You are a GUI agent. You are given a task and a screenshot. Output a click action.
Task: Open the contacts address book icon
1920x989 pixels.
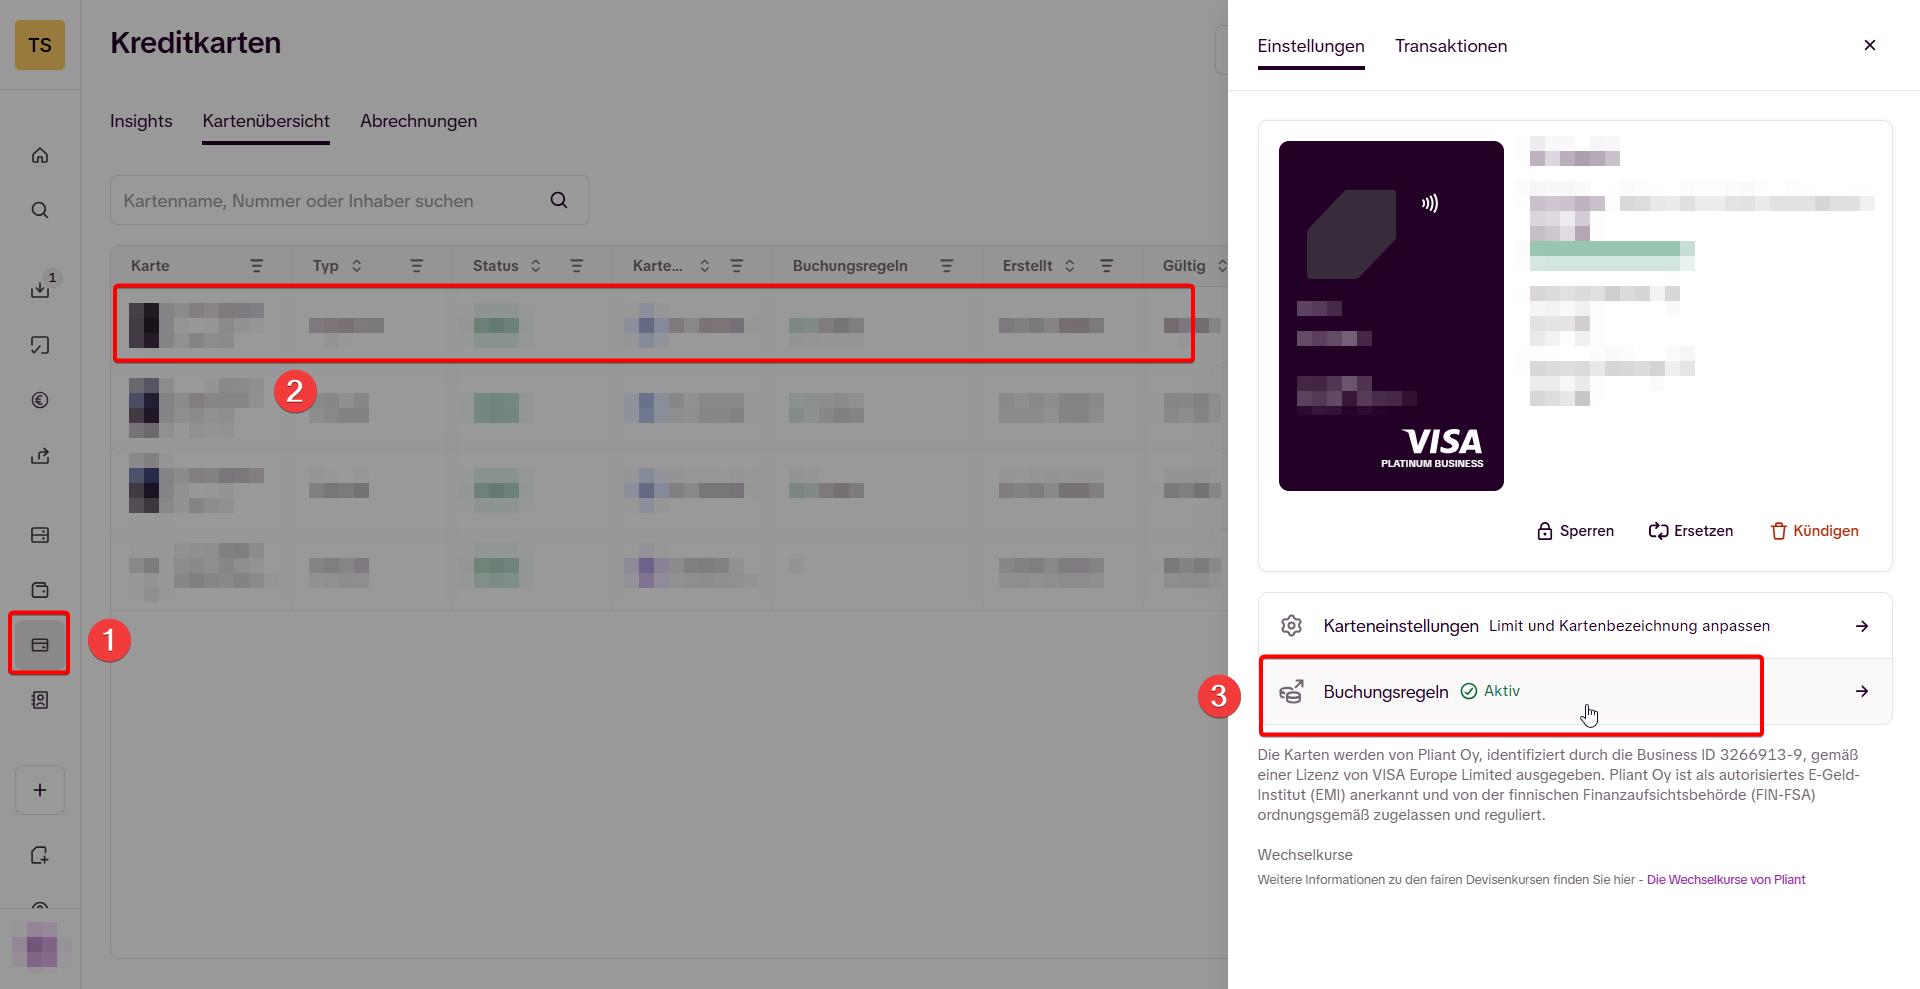pos(40,700)
